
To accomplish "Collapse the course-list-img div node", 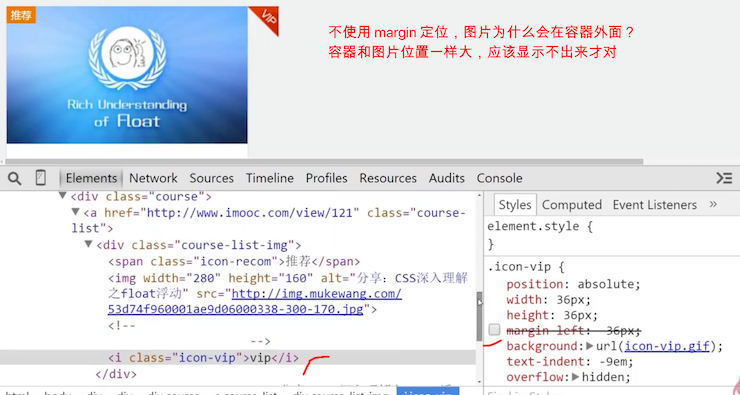I will click(88, 244).
